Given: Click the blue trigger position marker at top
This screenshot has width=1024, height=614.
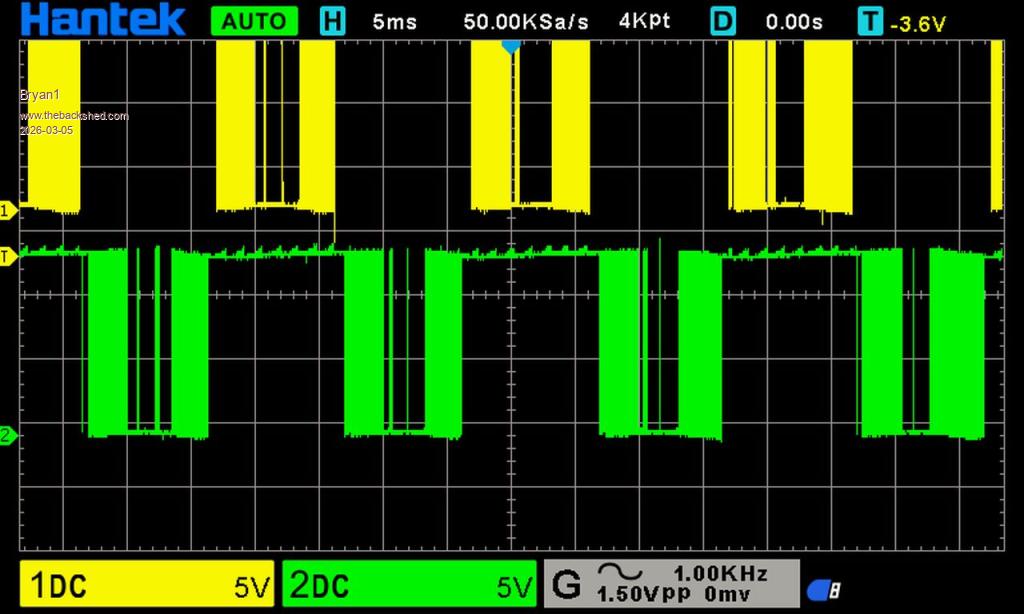Looking at the screenshot, I should pos(511,46).
